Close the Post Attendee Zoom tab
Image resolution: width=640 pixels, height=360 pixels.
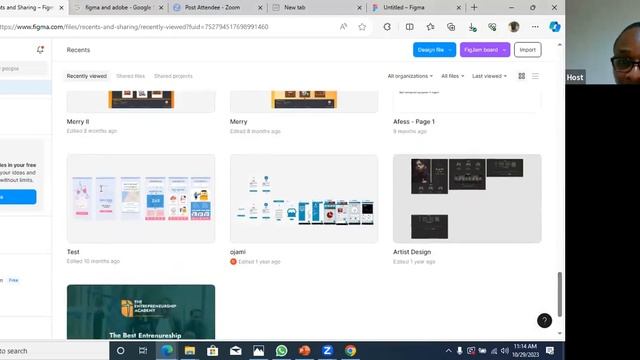click(260, 7)
